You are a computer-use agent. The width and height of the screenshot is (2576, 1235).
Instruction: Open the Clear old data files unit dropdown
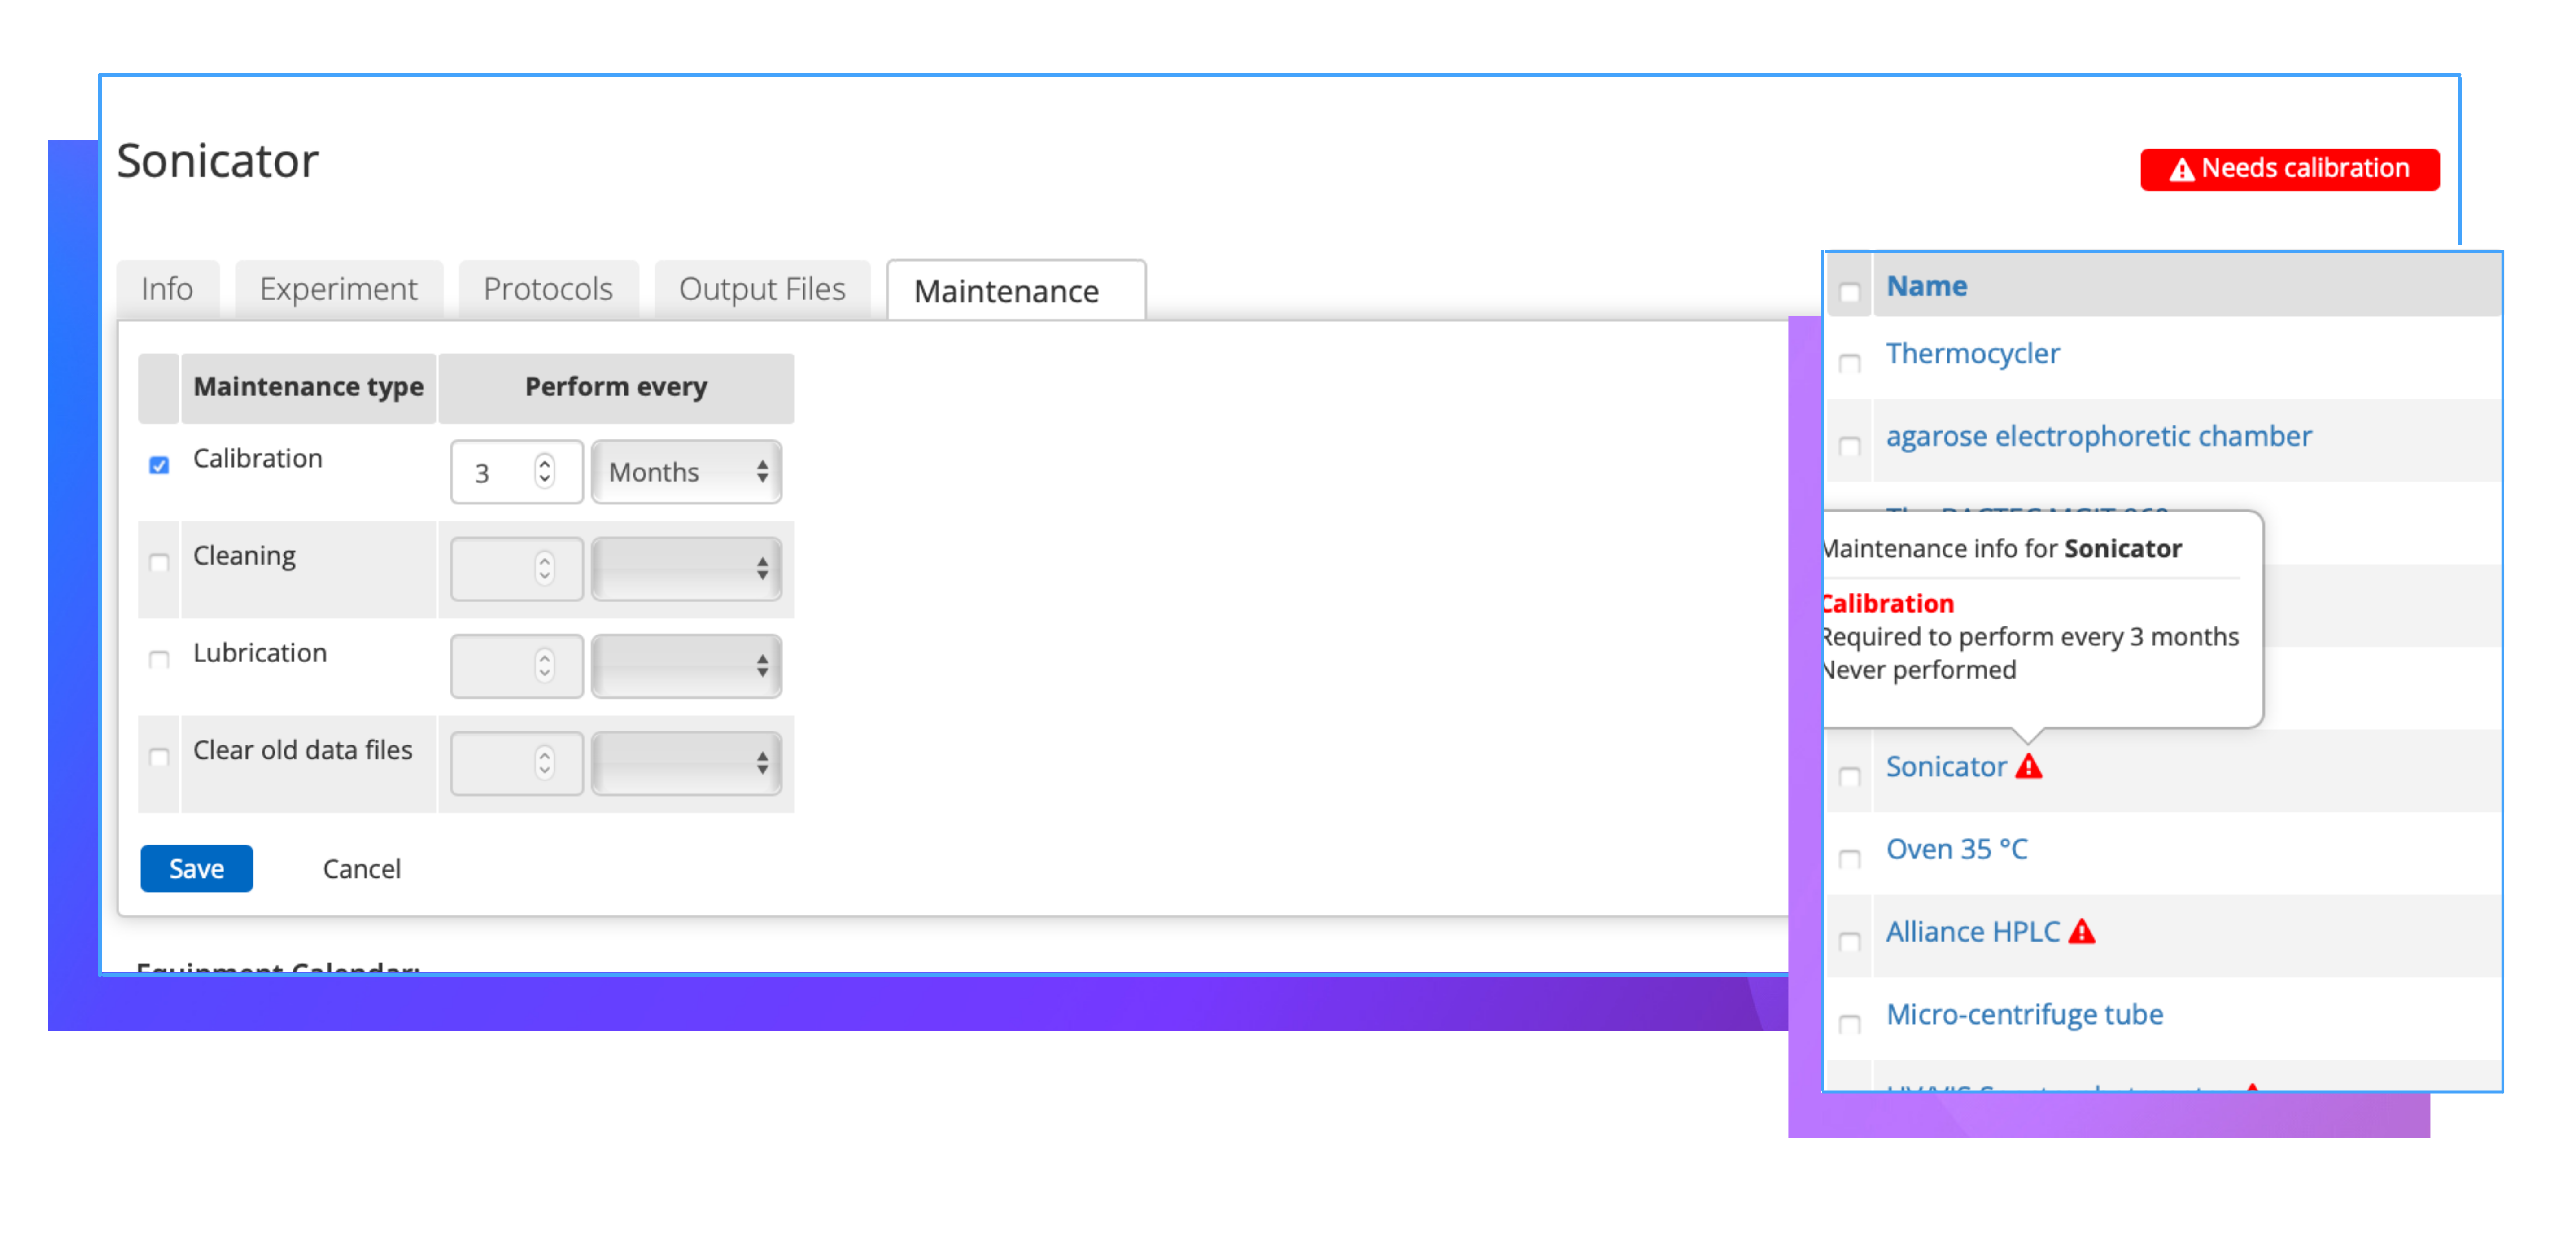point(687,763)
